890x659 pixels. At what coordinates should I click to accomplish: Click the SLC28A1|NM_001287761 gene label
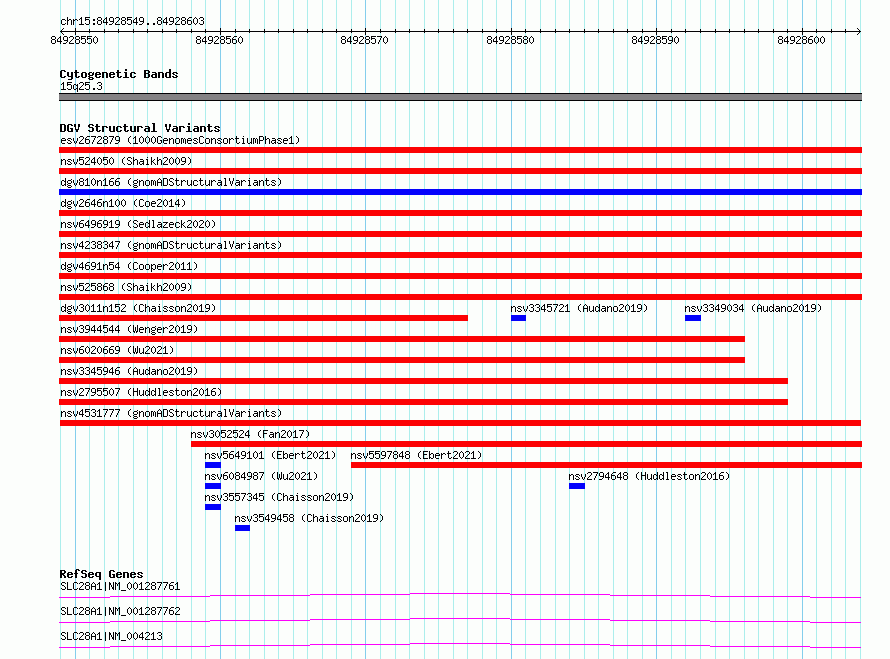tap(120, 586)
